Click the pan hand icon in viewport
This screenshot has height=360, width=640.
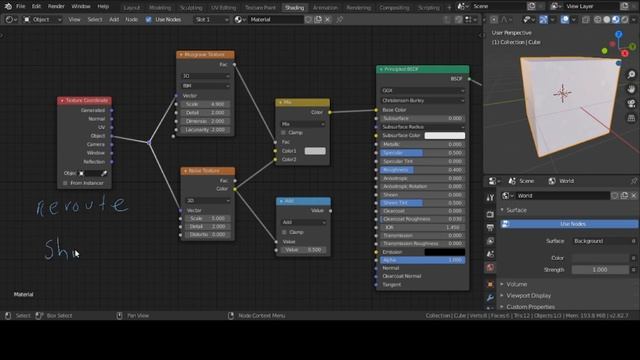tap(631, 89)
